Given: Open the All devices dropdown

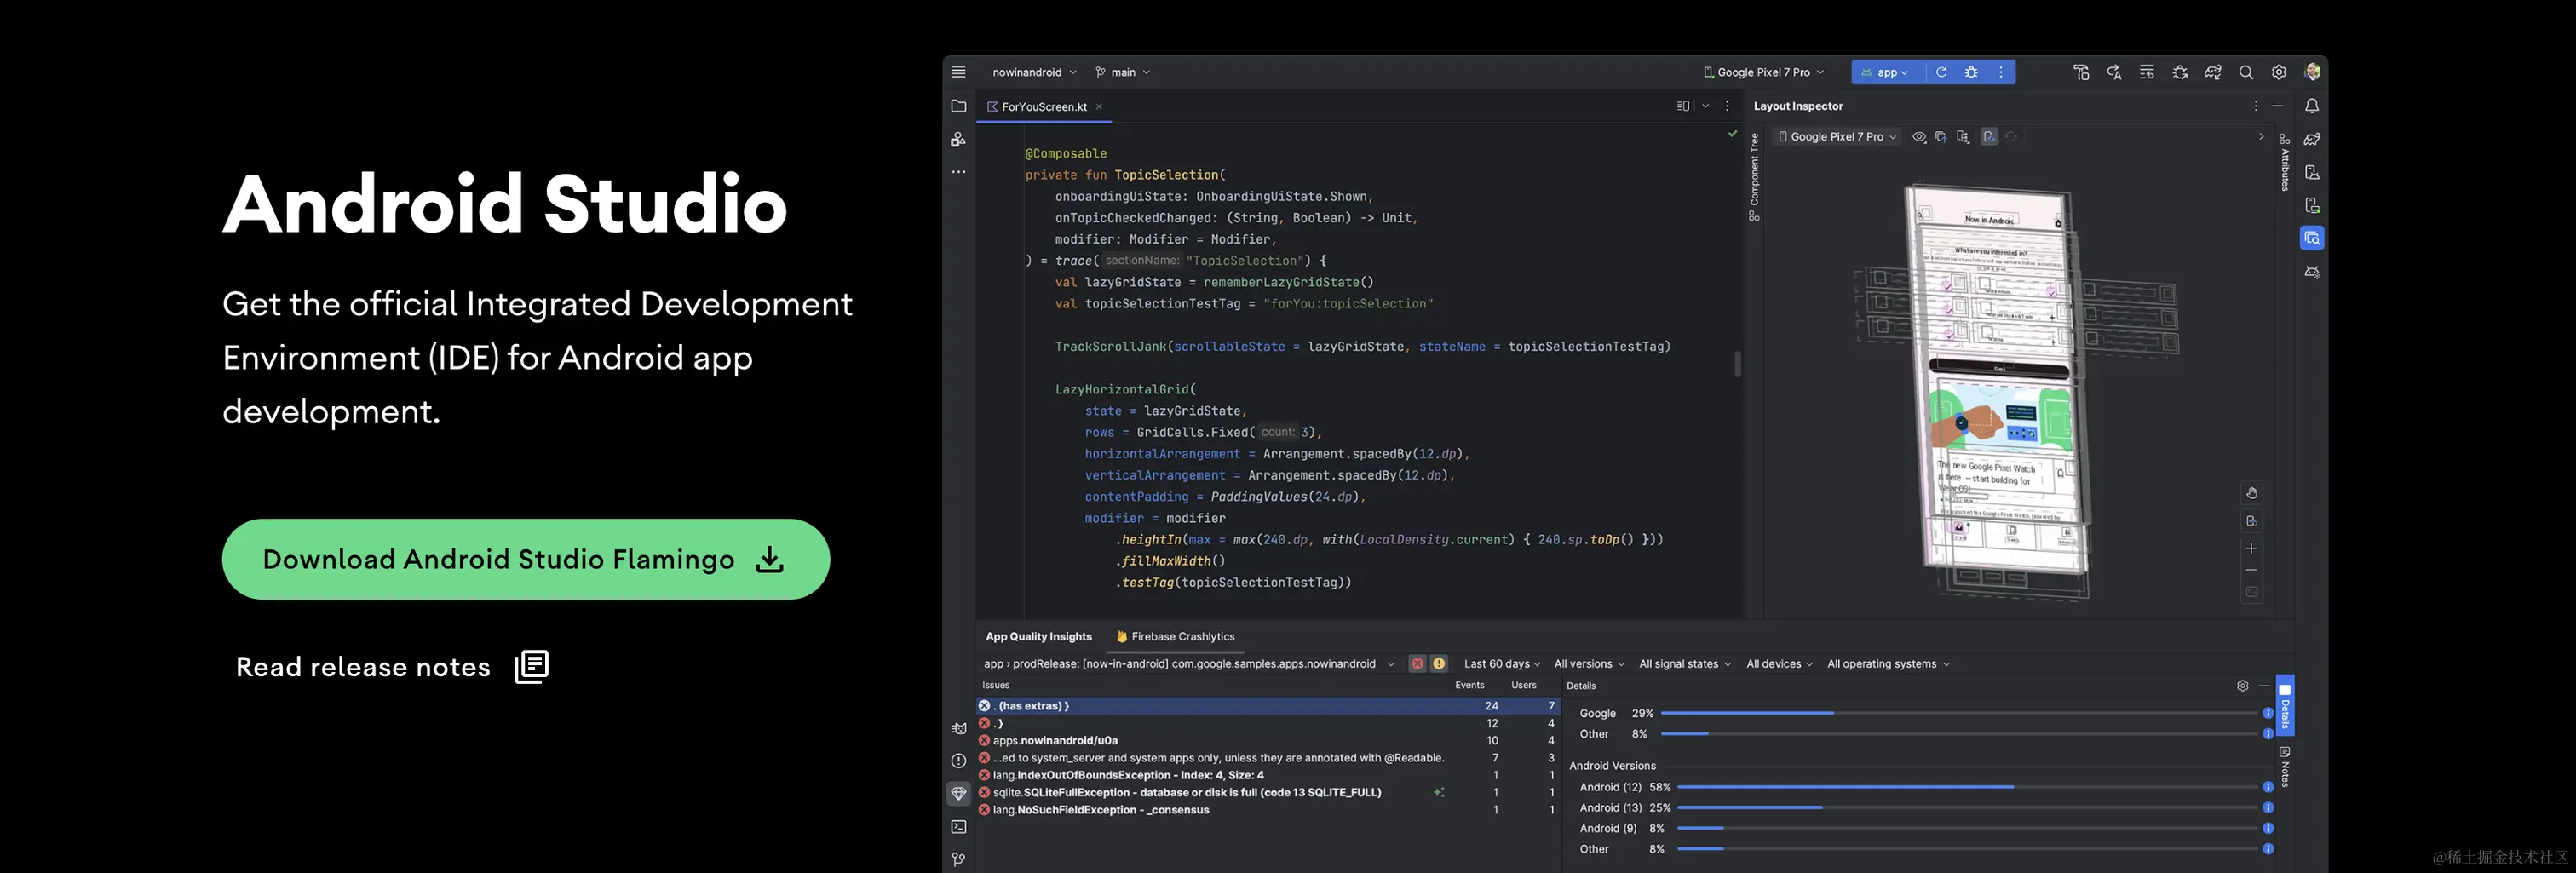Looking at the screenshot, I should pos(1779,664).
